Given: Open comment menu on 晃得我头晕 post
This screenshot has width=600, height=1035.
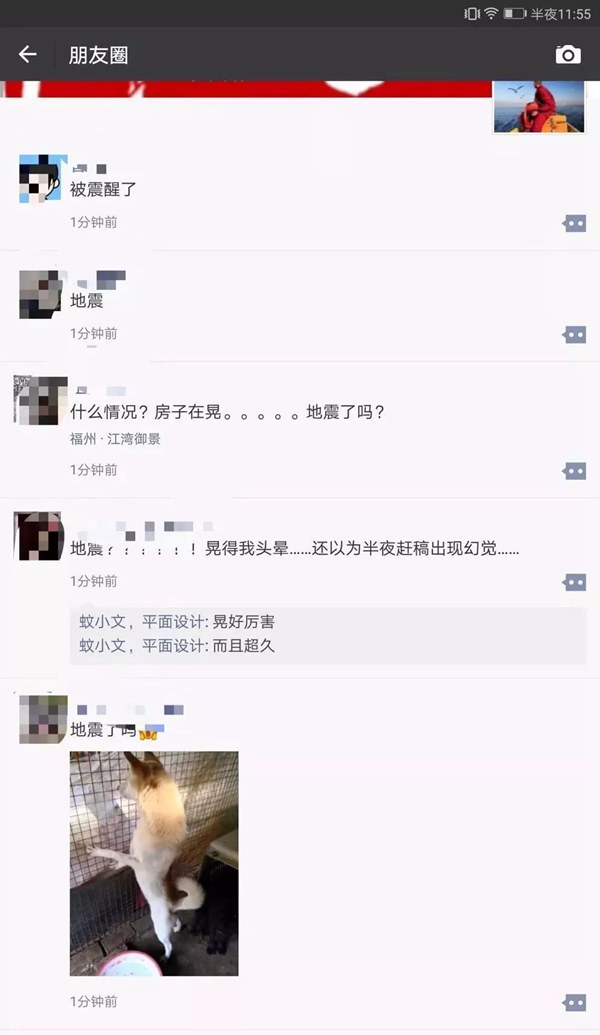Looking at the screenshot, I should (x=574, y=582).
